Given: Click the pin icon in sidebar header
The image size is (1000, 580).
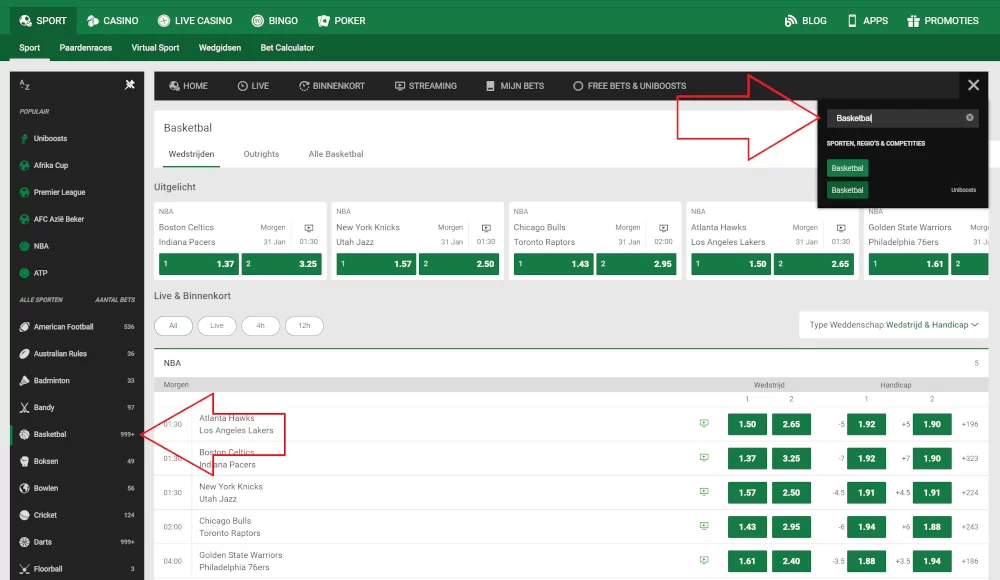Looking at the screenshot, I should point(129,84).
